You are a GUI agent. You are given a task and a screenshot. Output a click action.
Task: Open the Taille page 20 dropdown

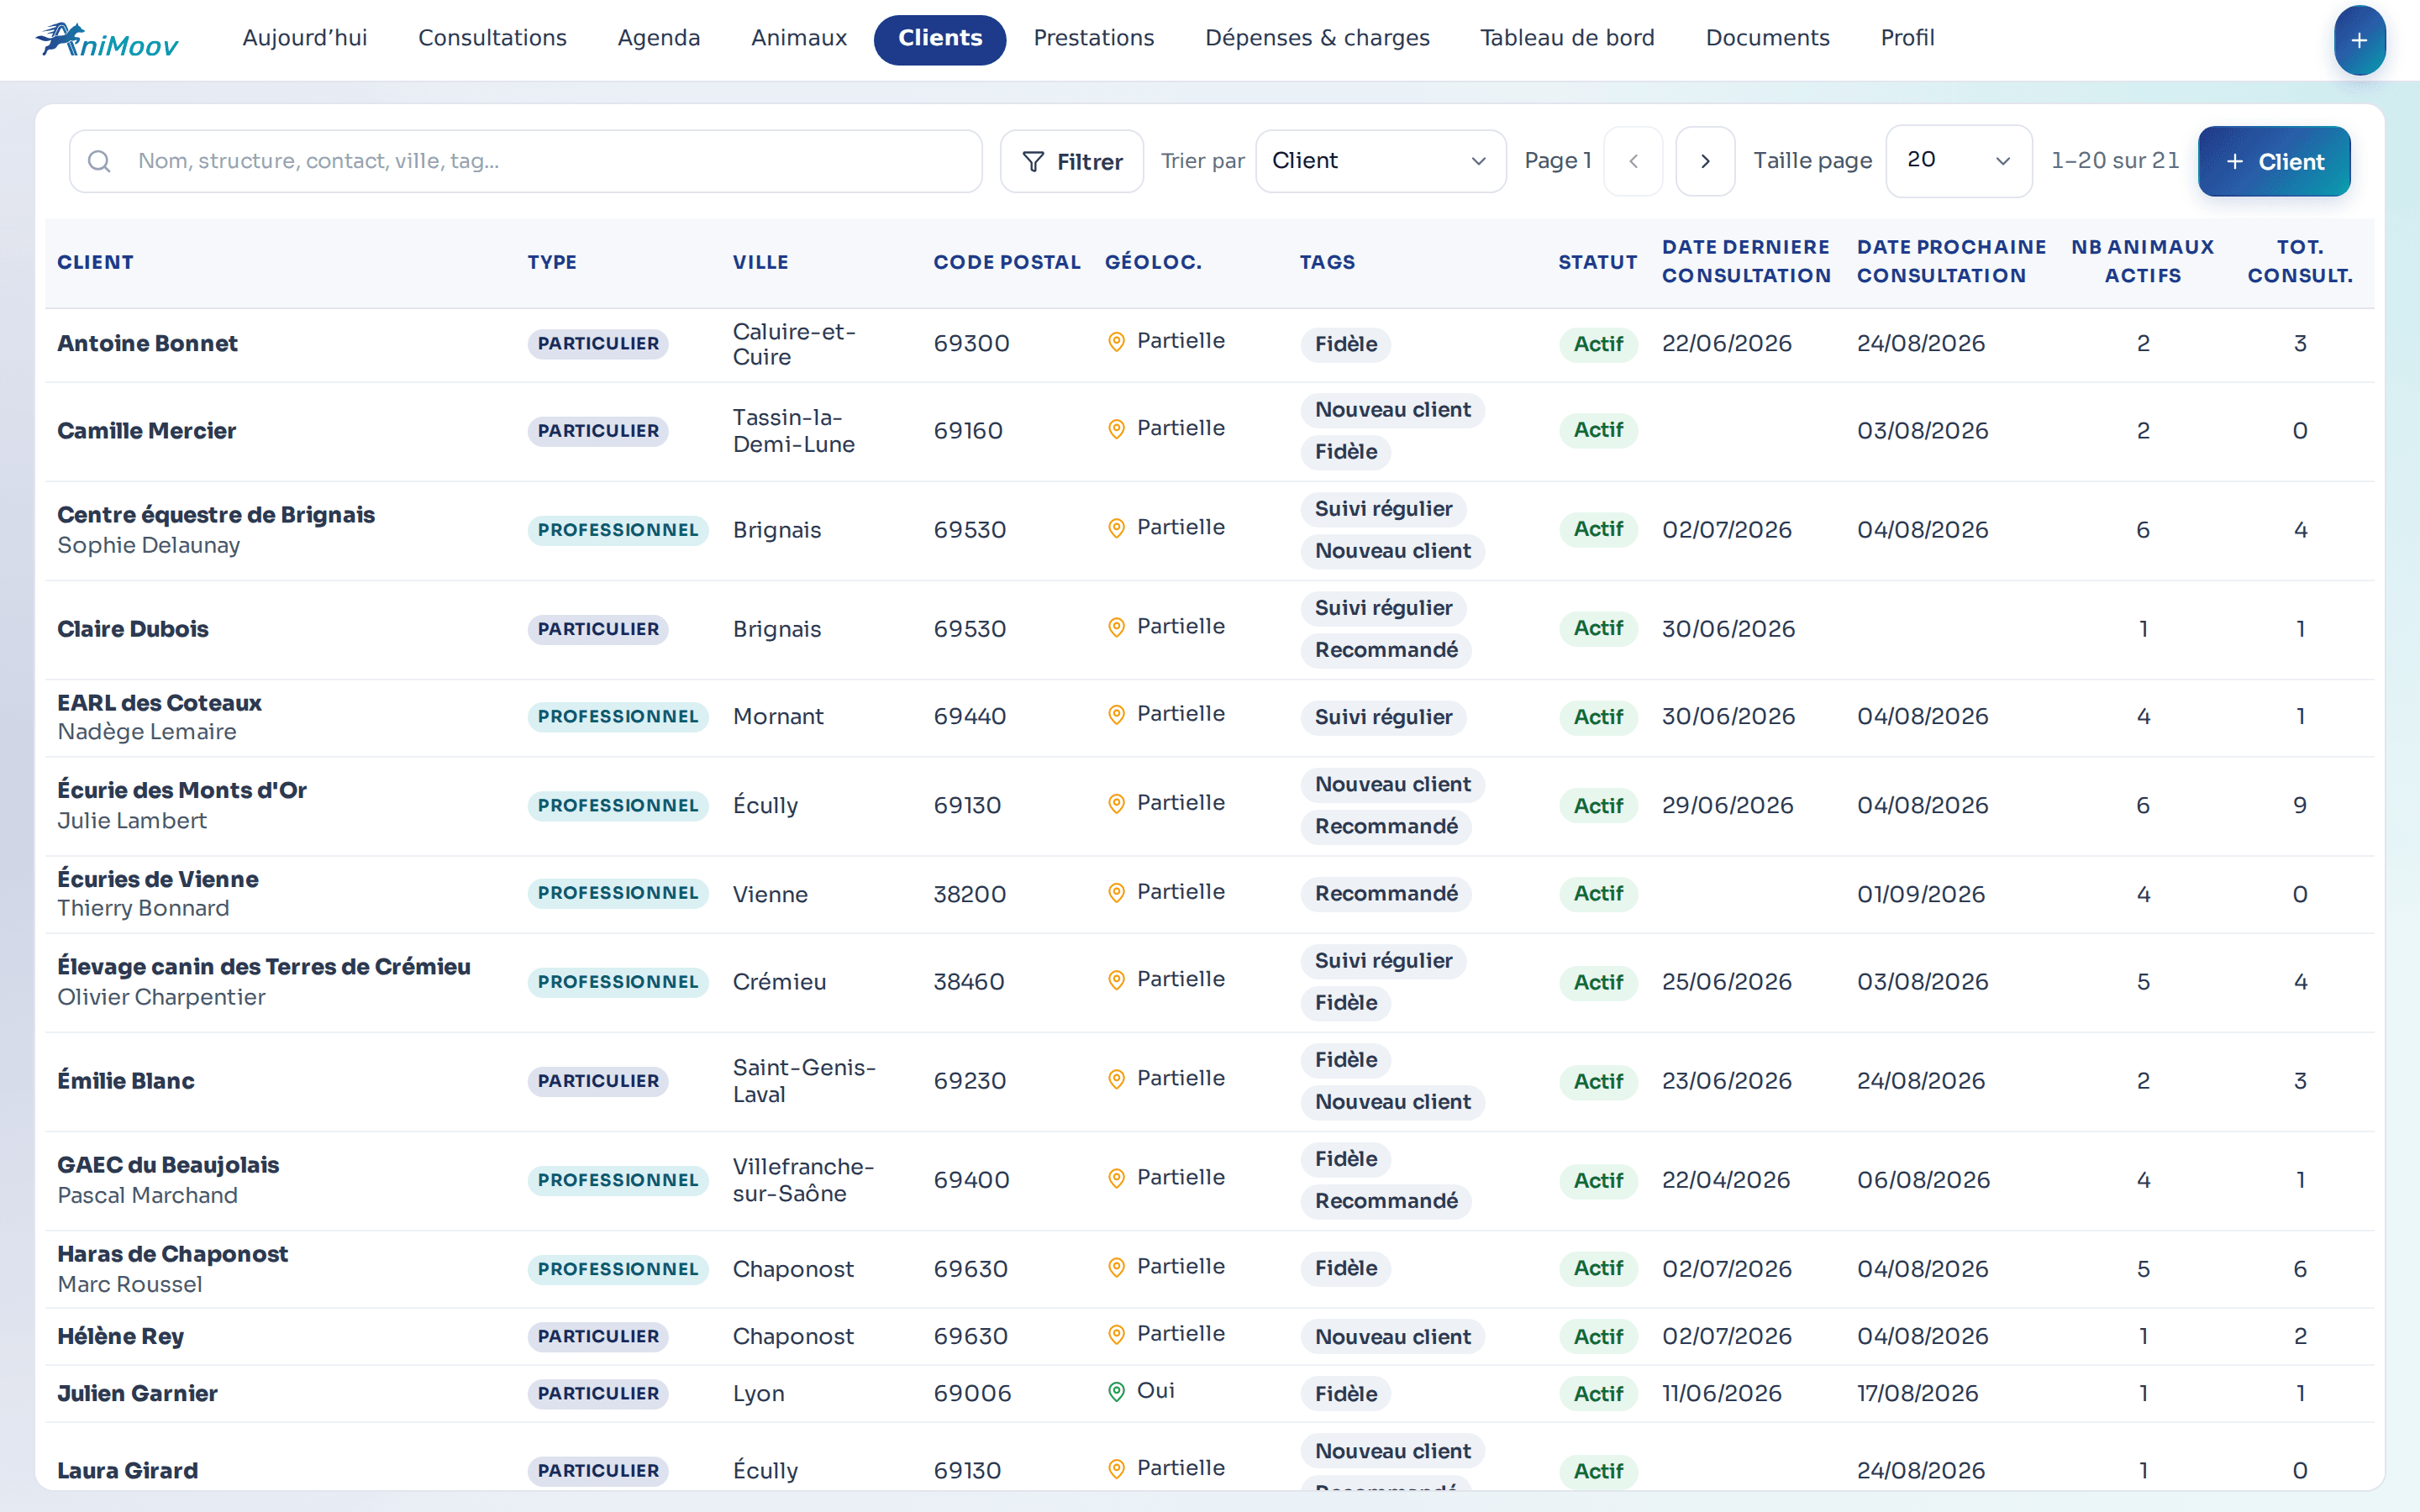click(1958, 161)
